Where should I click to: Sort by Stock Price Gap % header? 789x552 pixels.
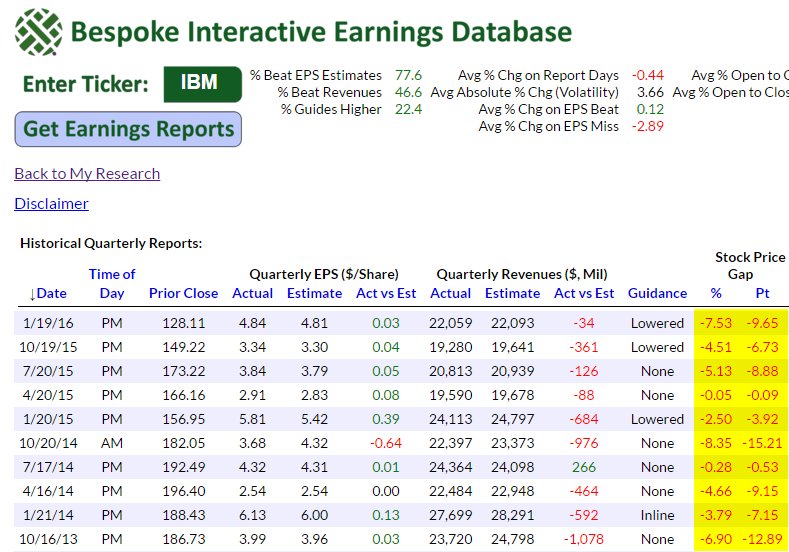[x=716, y=293]
